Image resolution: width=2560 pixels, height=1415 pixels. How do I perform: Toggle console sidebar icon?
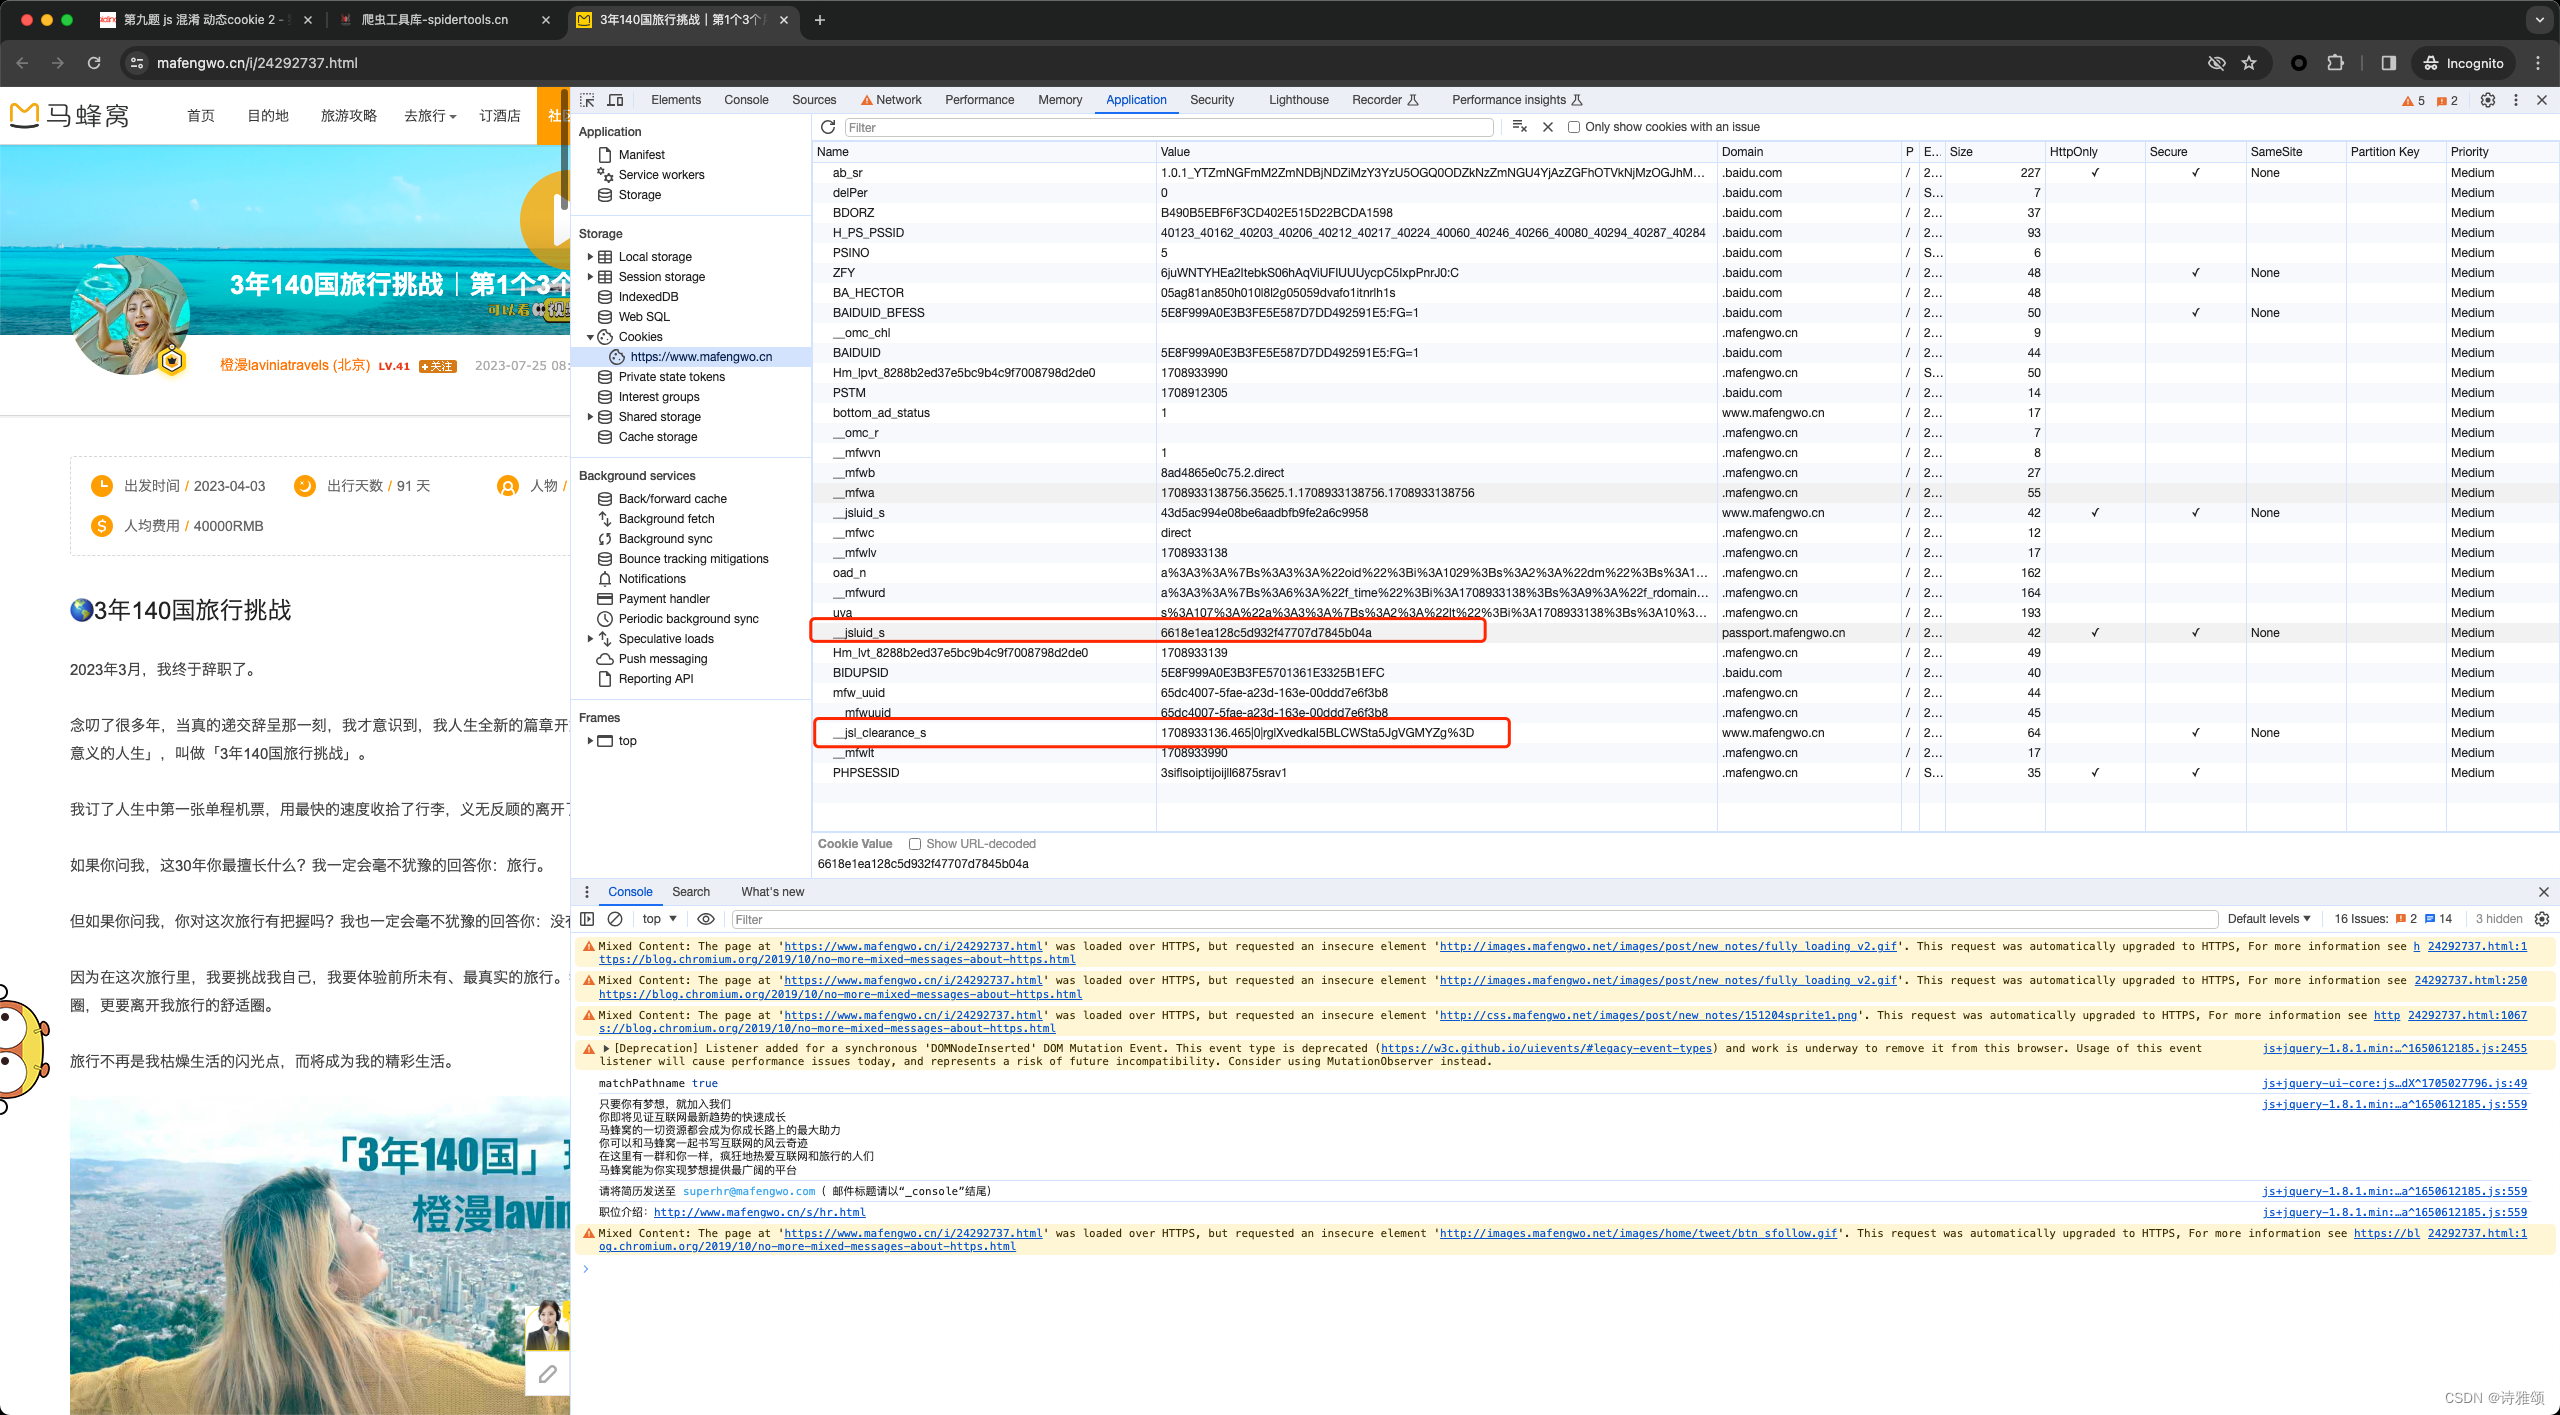[x=588, y=919]
